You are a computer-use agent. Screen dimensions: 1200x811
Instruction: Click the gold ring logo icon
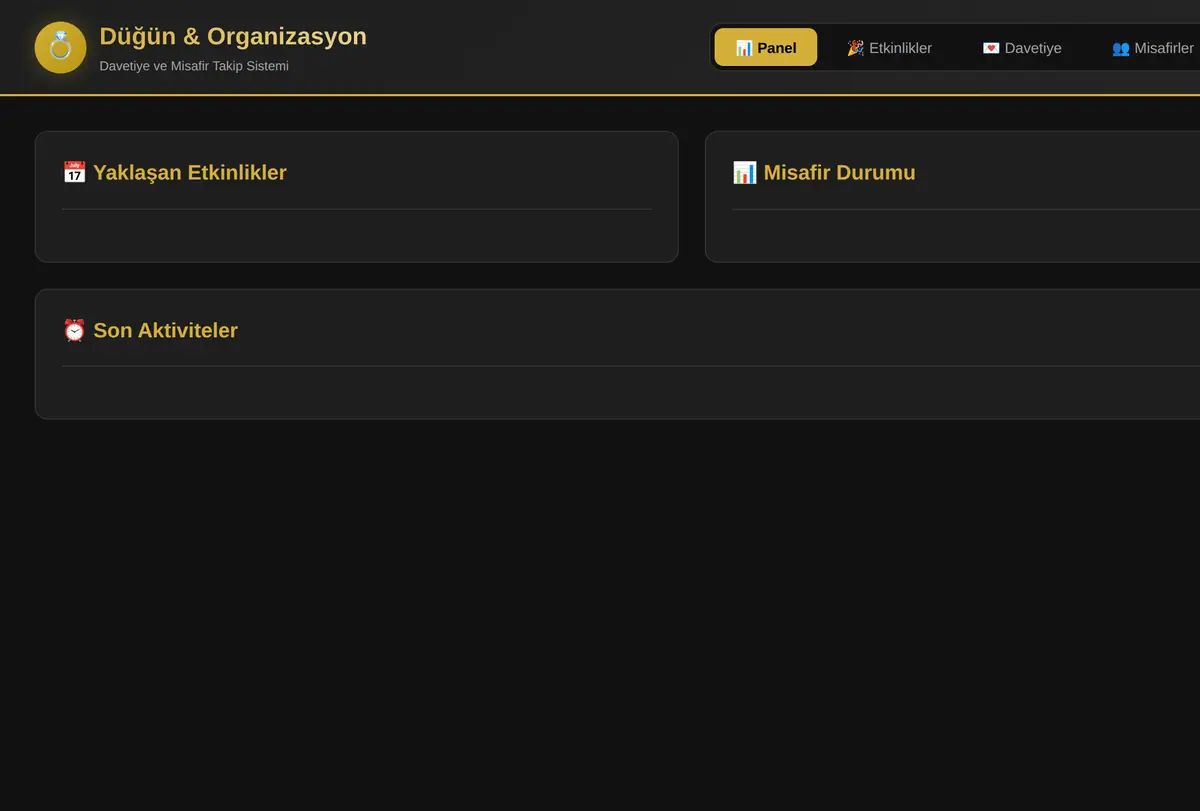(60, 47)
